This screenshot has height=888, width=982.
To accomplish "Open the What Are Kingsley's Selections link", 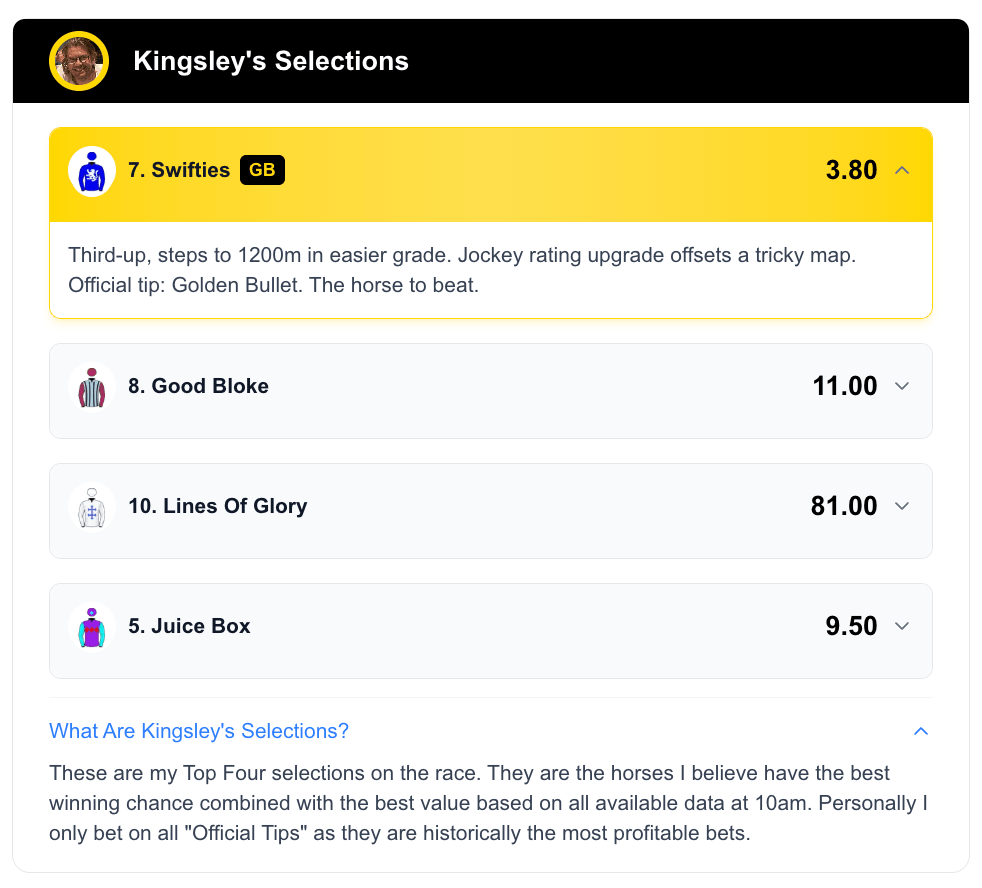I will (198, 731).
